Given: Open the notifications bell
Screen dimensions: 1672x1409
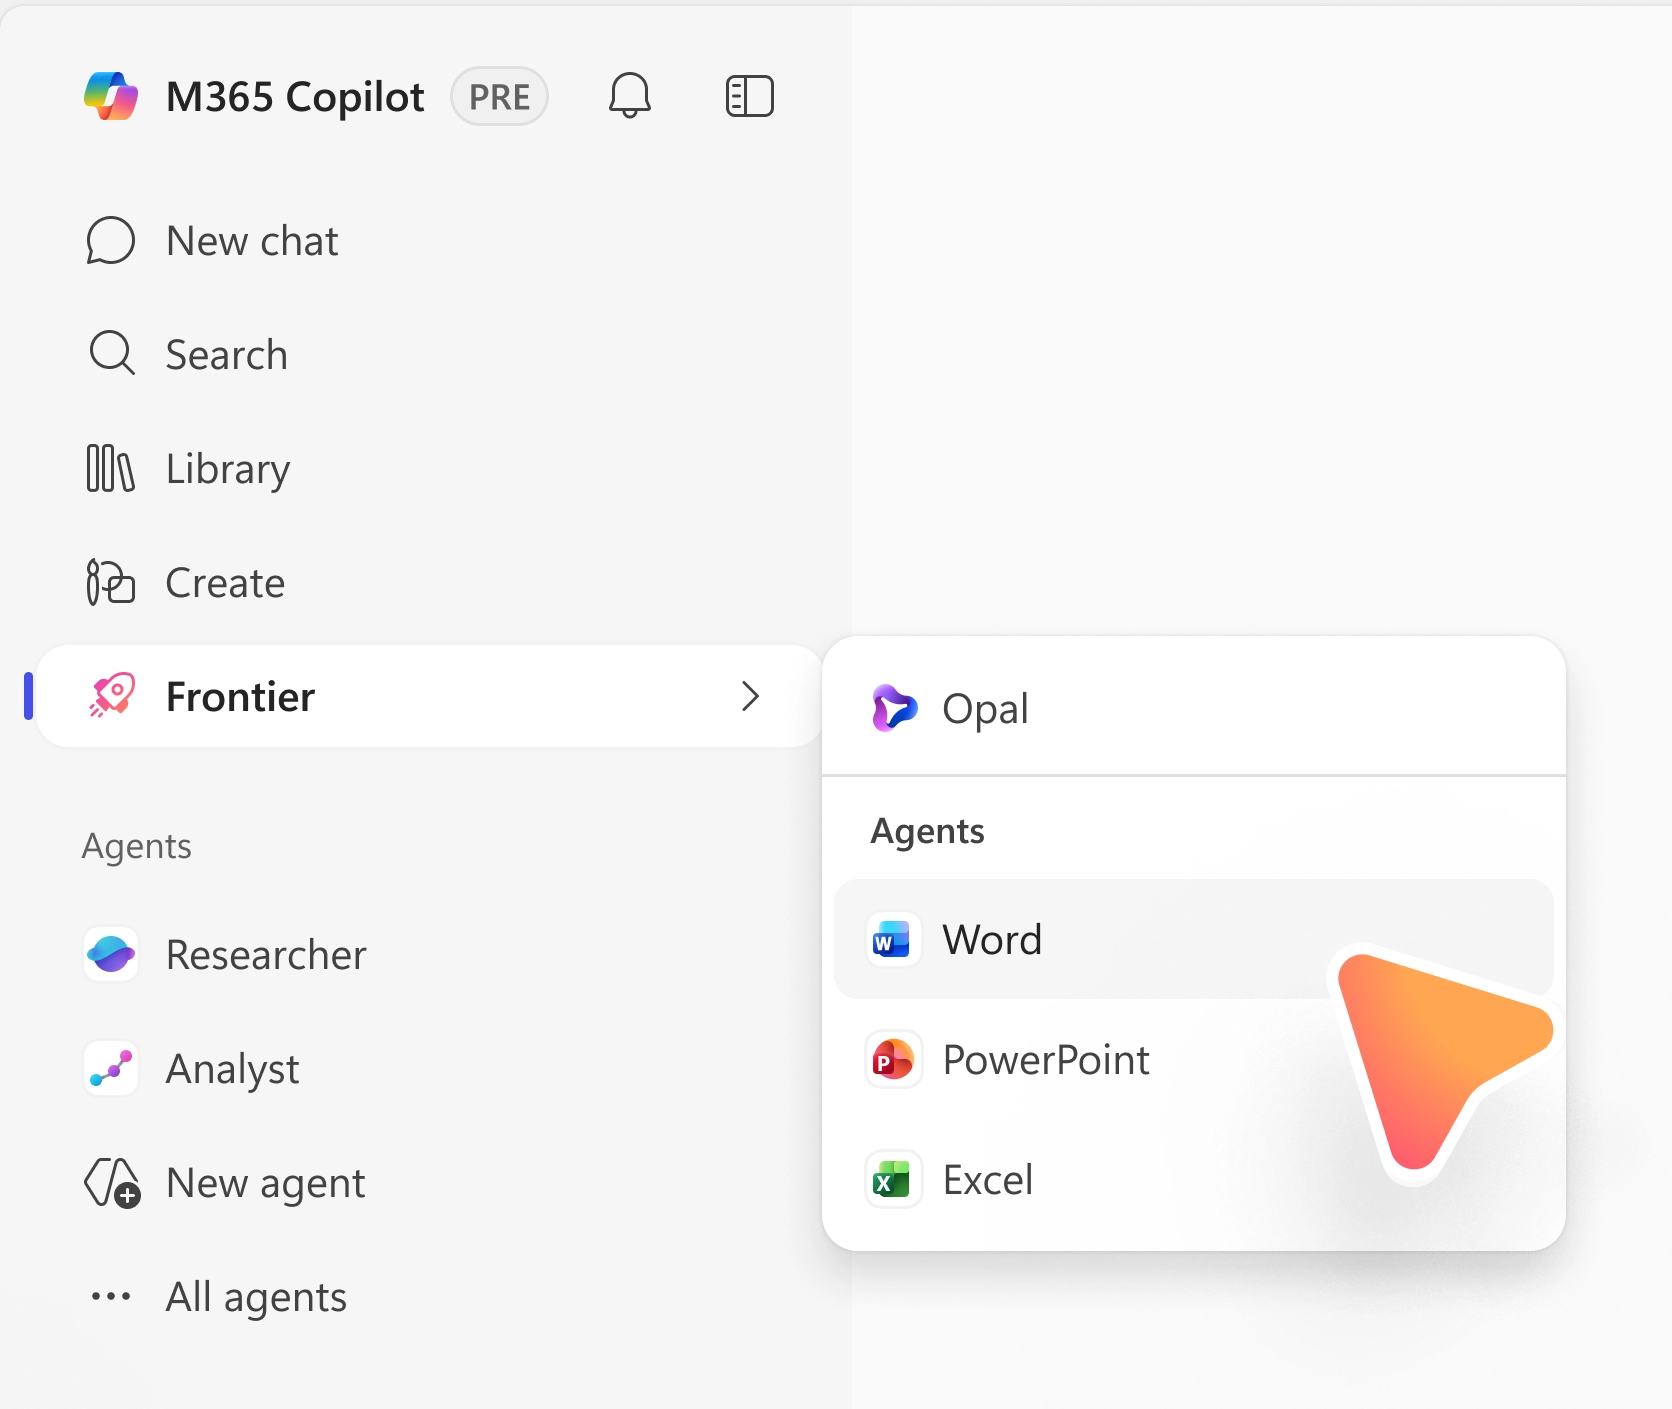Looking at the screenshot, I should (x=630, y=96).
